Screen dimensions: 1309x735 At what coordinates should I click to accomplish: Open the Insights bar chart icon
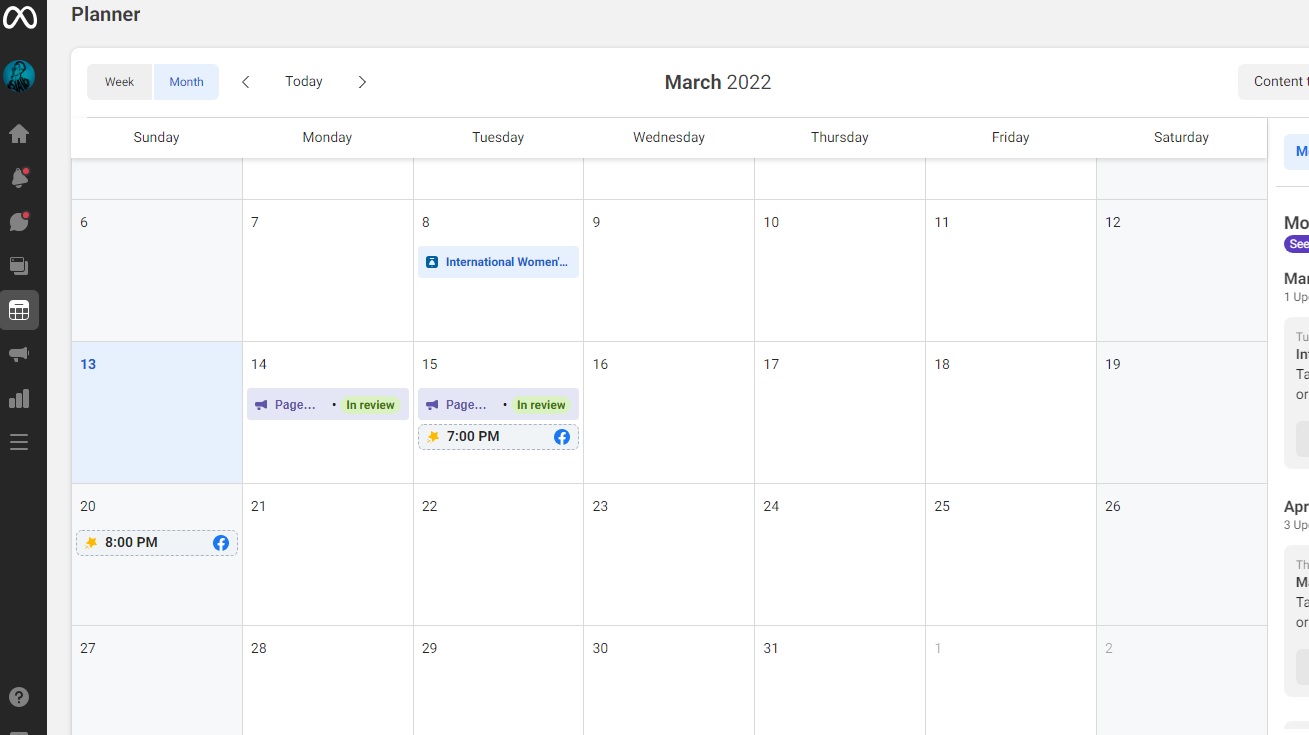point(19,398)
